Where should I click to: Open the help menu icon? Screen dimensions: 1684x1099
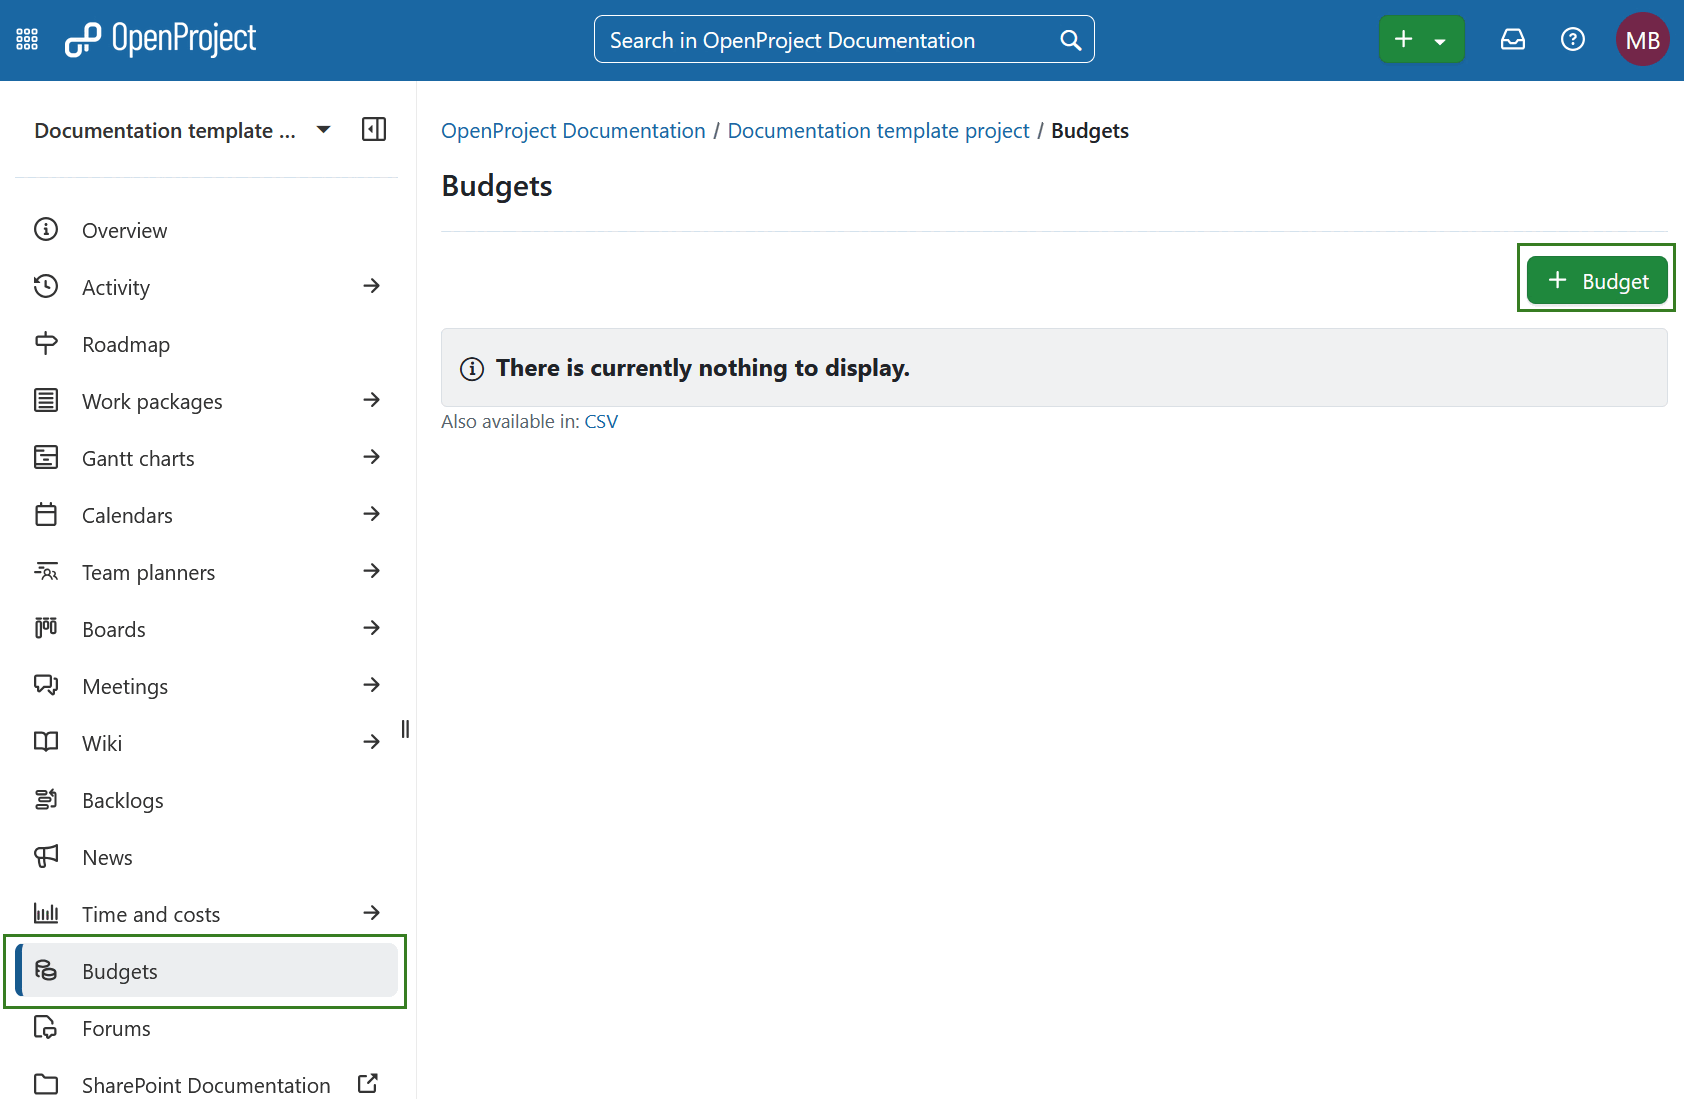click(x=1572, y=39)
